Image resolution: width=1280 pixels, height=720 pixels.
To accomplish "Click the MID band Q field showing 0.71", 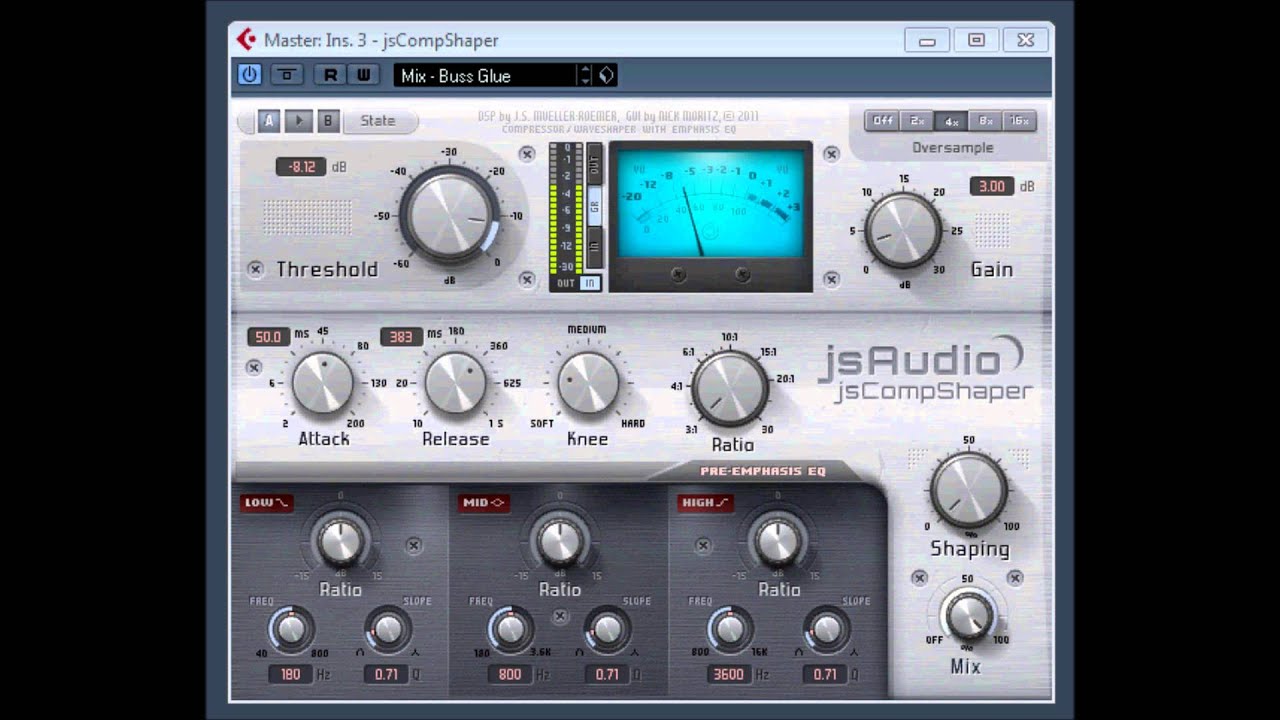I will click(x=606, y=674).
